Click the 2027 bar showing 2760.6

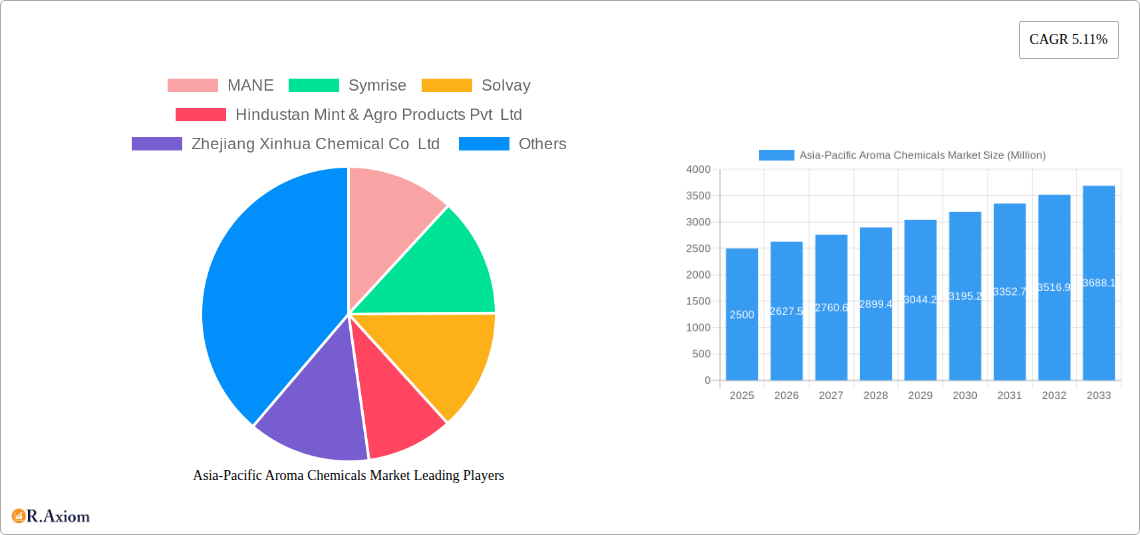tap(831, 307)
